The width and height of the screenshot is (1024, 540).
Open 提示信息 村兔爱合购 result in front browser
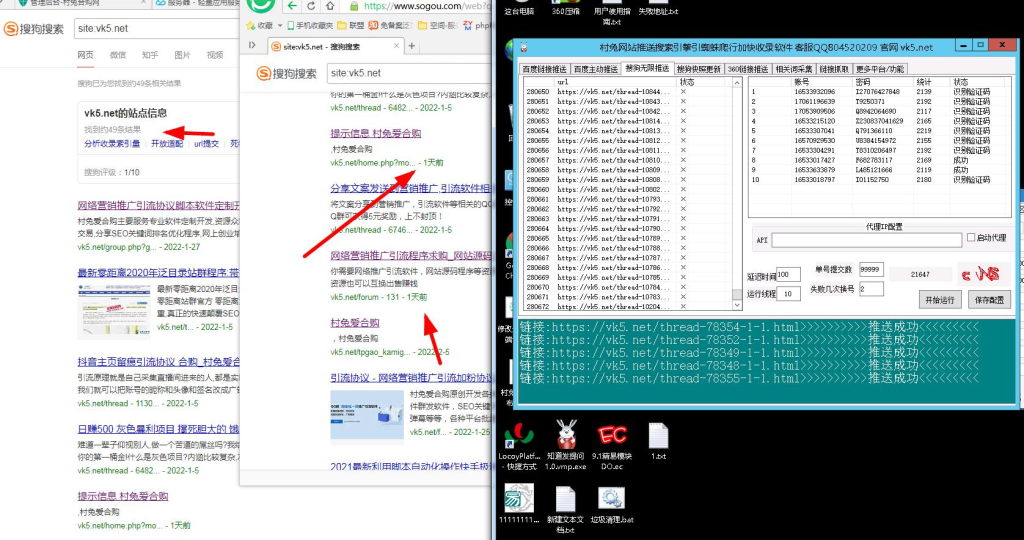pos(376,133)
